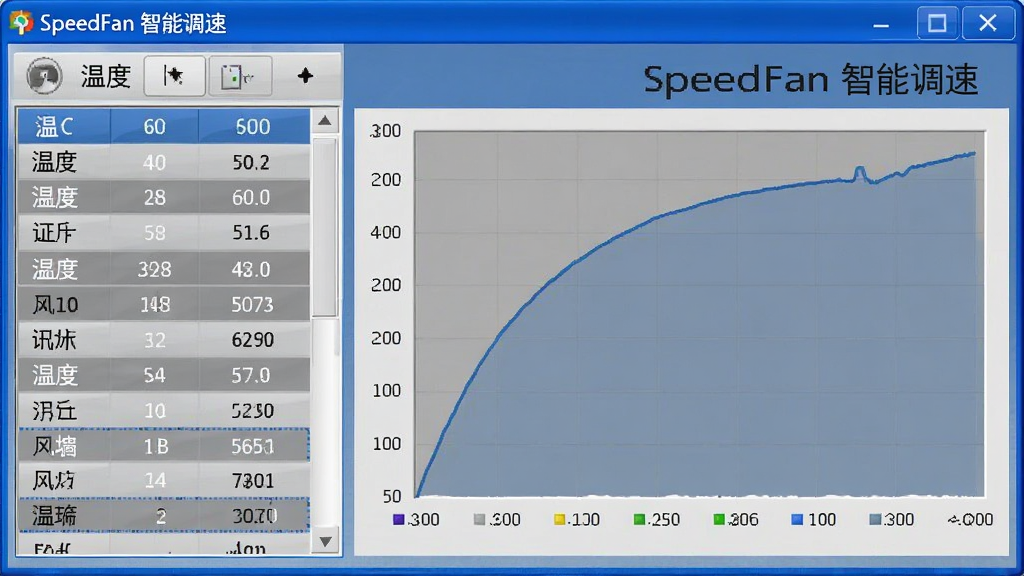The height and width of the screenshot is (576, 1024).
Task: Click the 500 header cell
Action: click(x=253, y=126)
